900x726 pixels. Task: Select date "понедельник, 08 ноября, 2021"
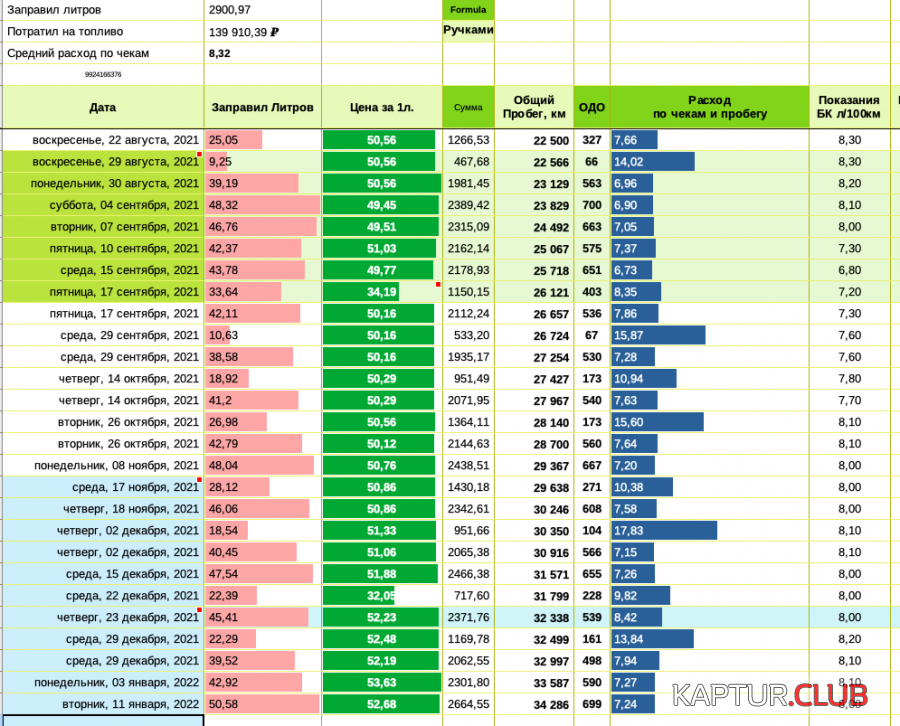(x=103, y=465)
